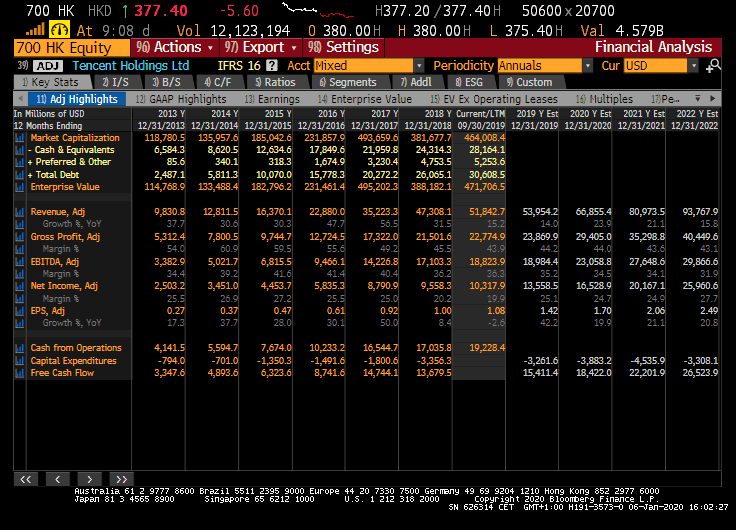Open chart icon for Preferred & Other row

click(x=19, y=162)
